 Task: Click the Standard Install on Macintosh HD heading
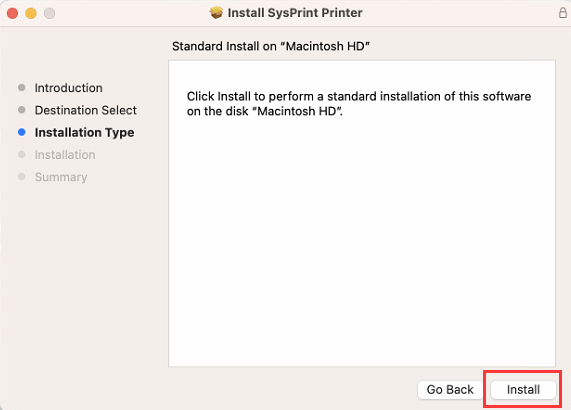click(x=271, y=46)
